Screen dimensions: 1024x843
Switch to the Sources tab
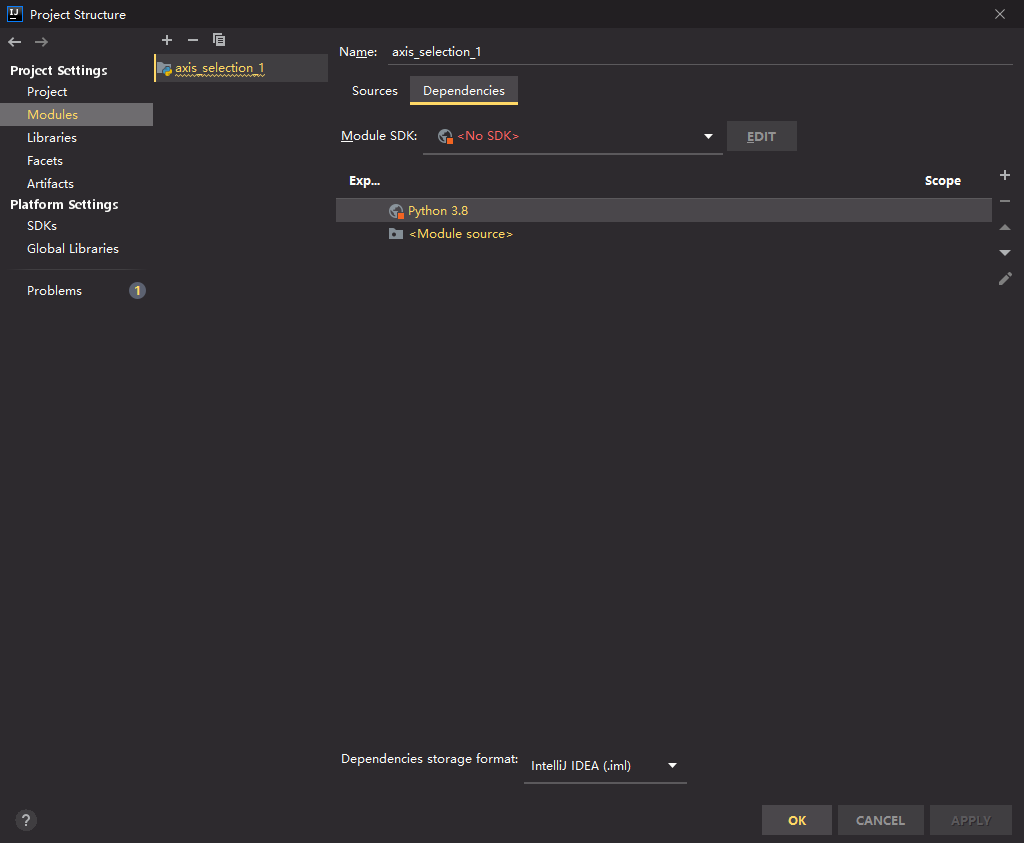[374, 91]
